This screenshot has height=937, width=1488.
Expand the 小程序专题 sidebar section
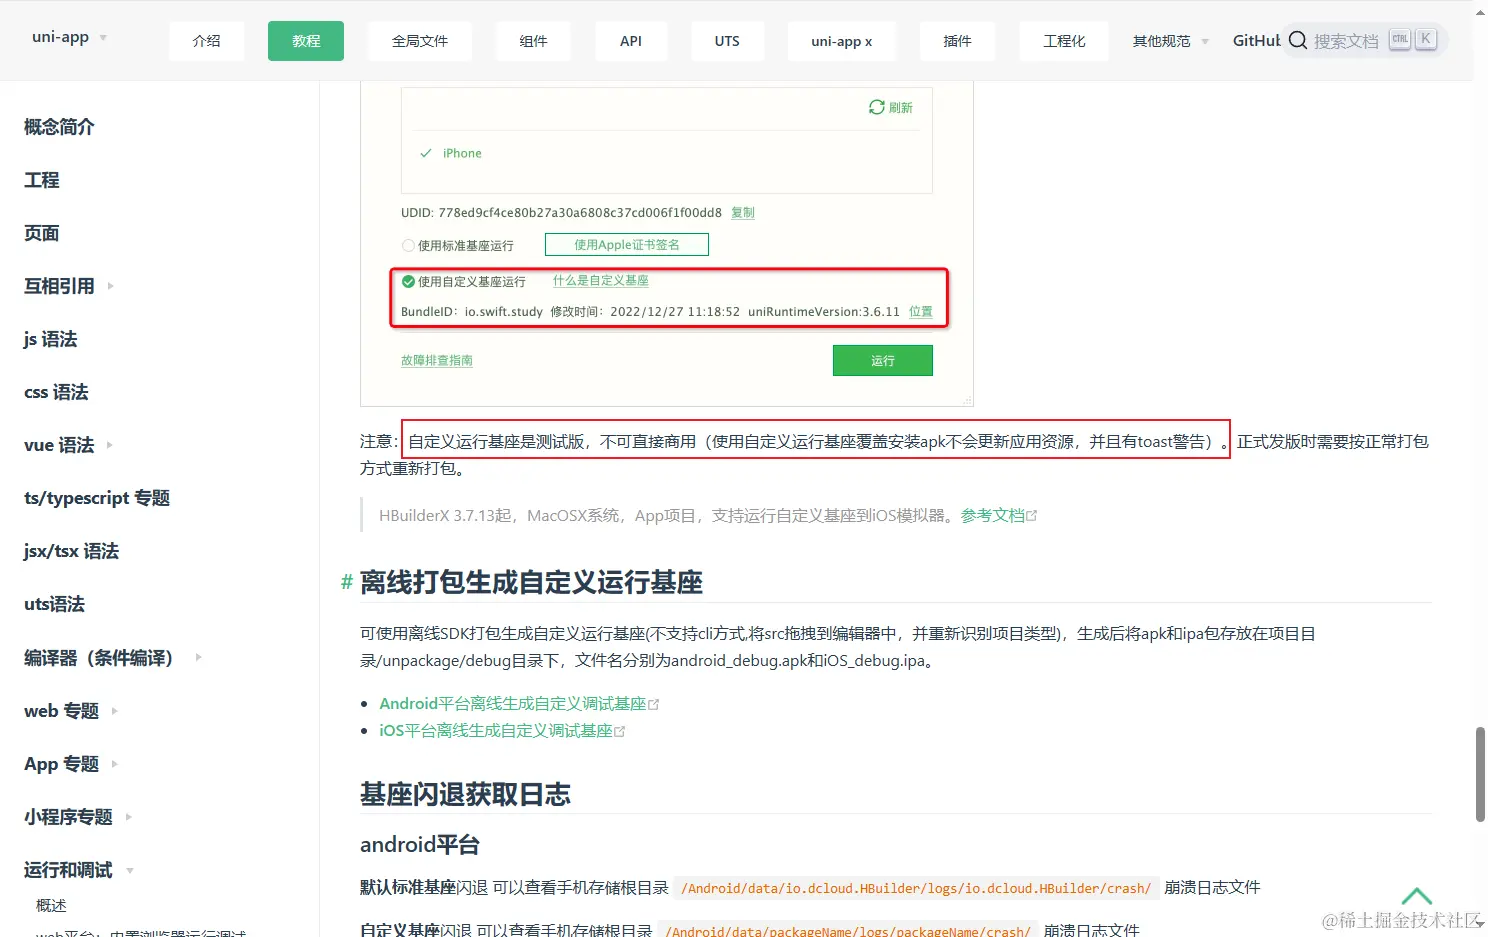tap(128, 817)
